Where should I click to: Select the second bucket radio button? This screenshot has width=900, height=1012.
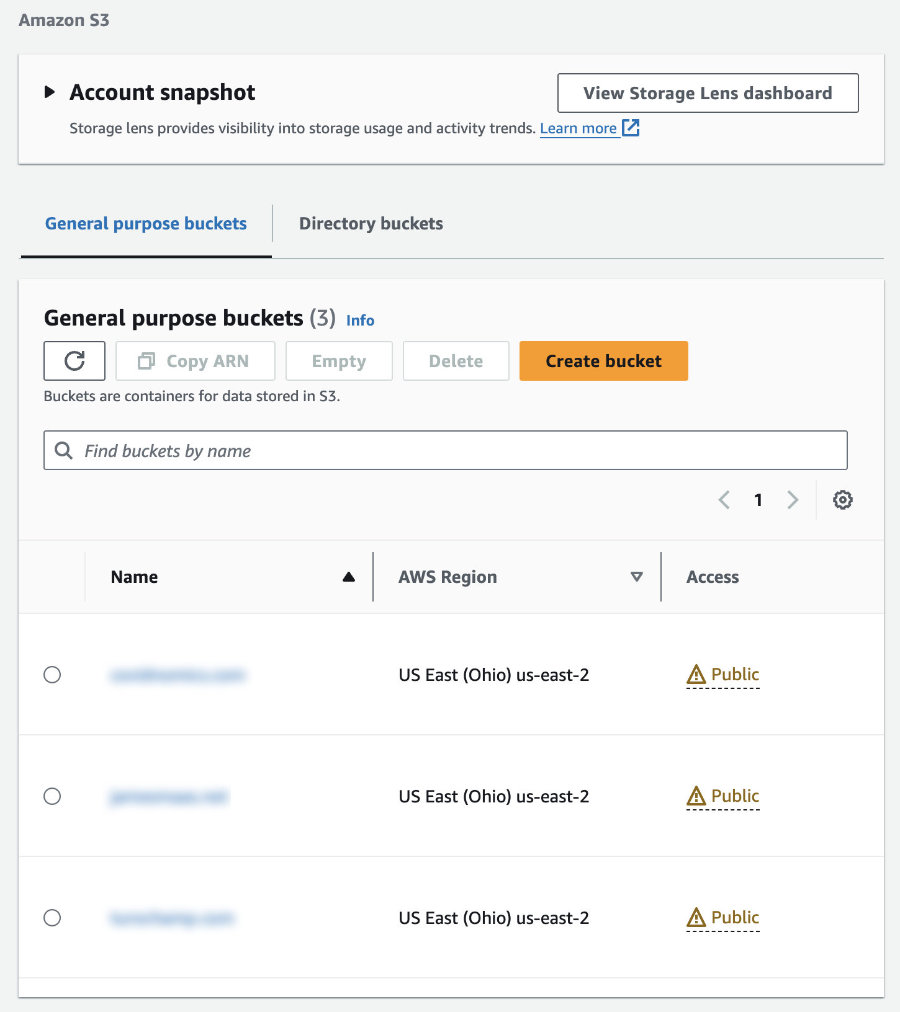52,796
